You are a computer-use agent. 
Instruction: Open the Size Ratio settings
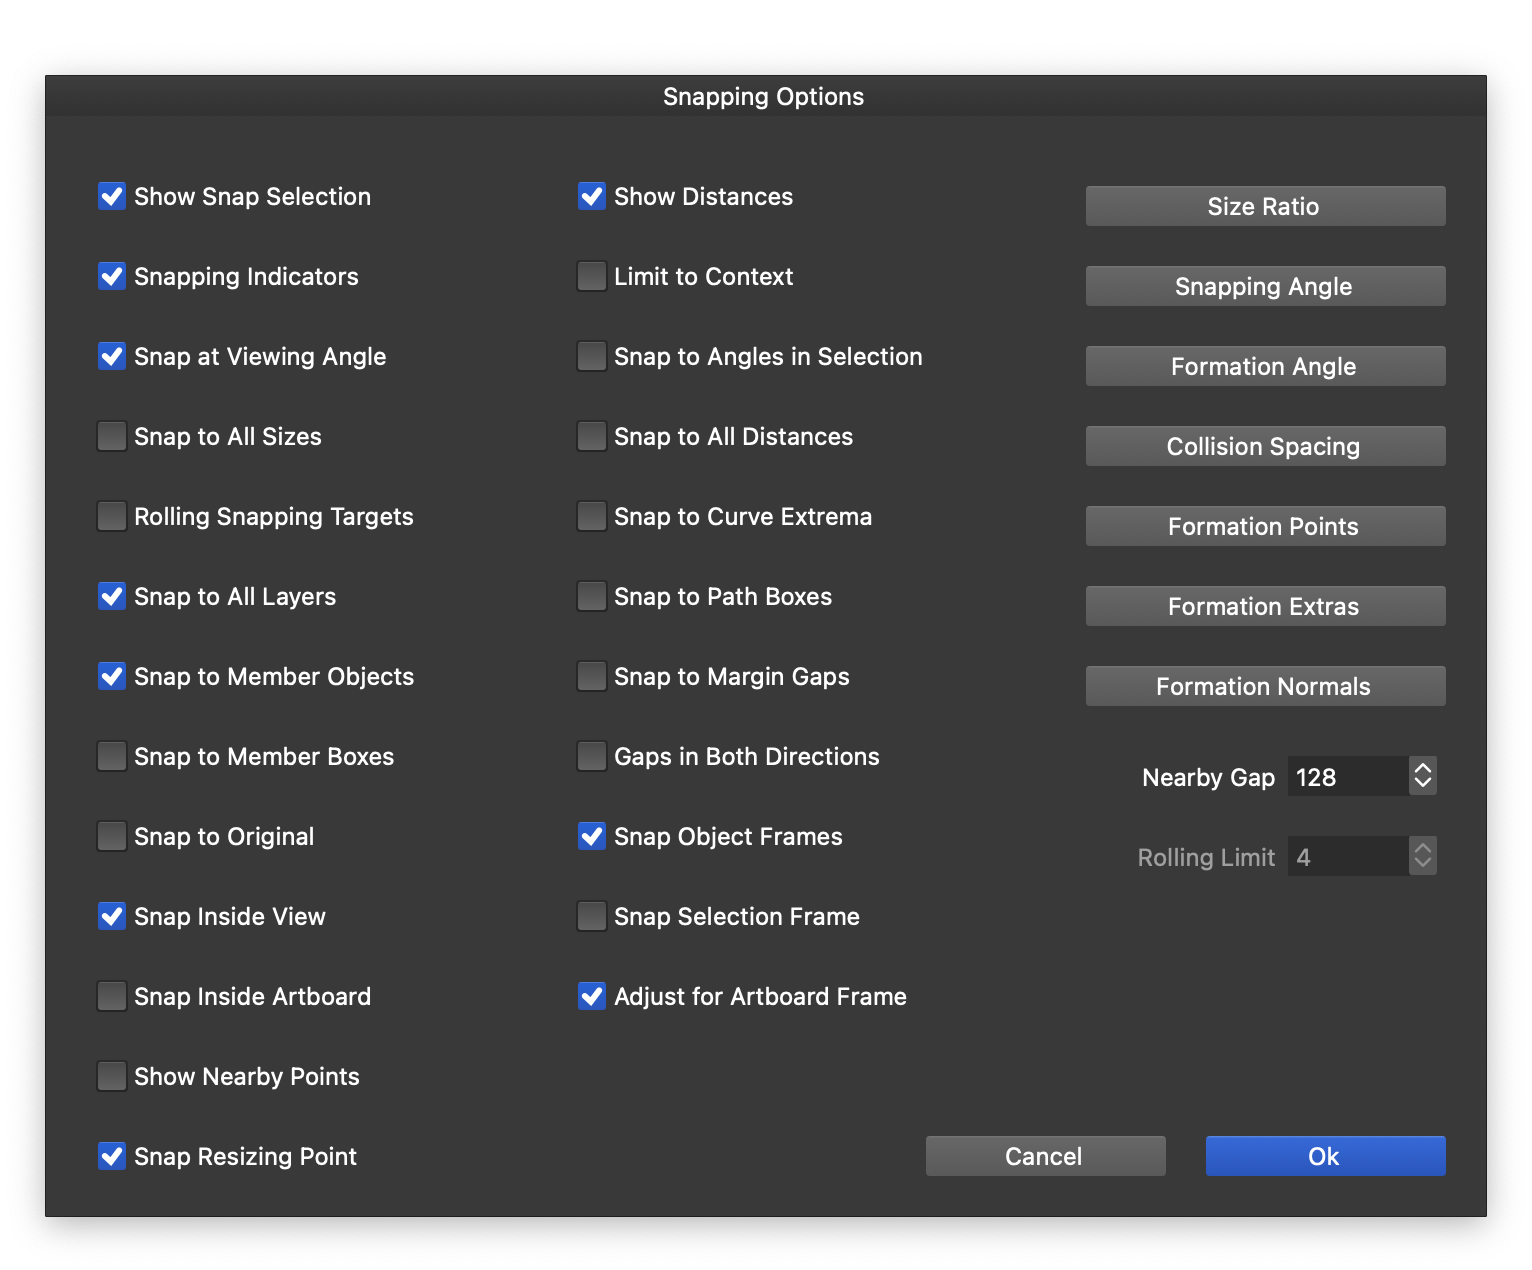point(1265,206)
